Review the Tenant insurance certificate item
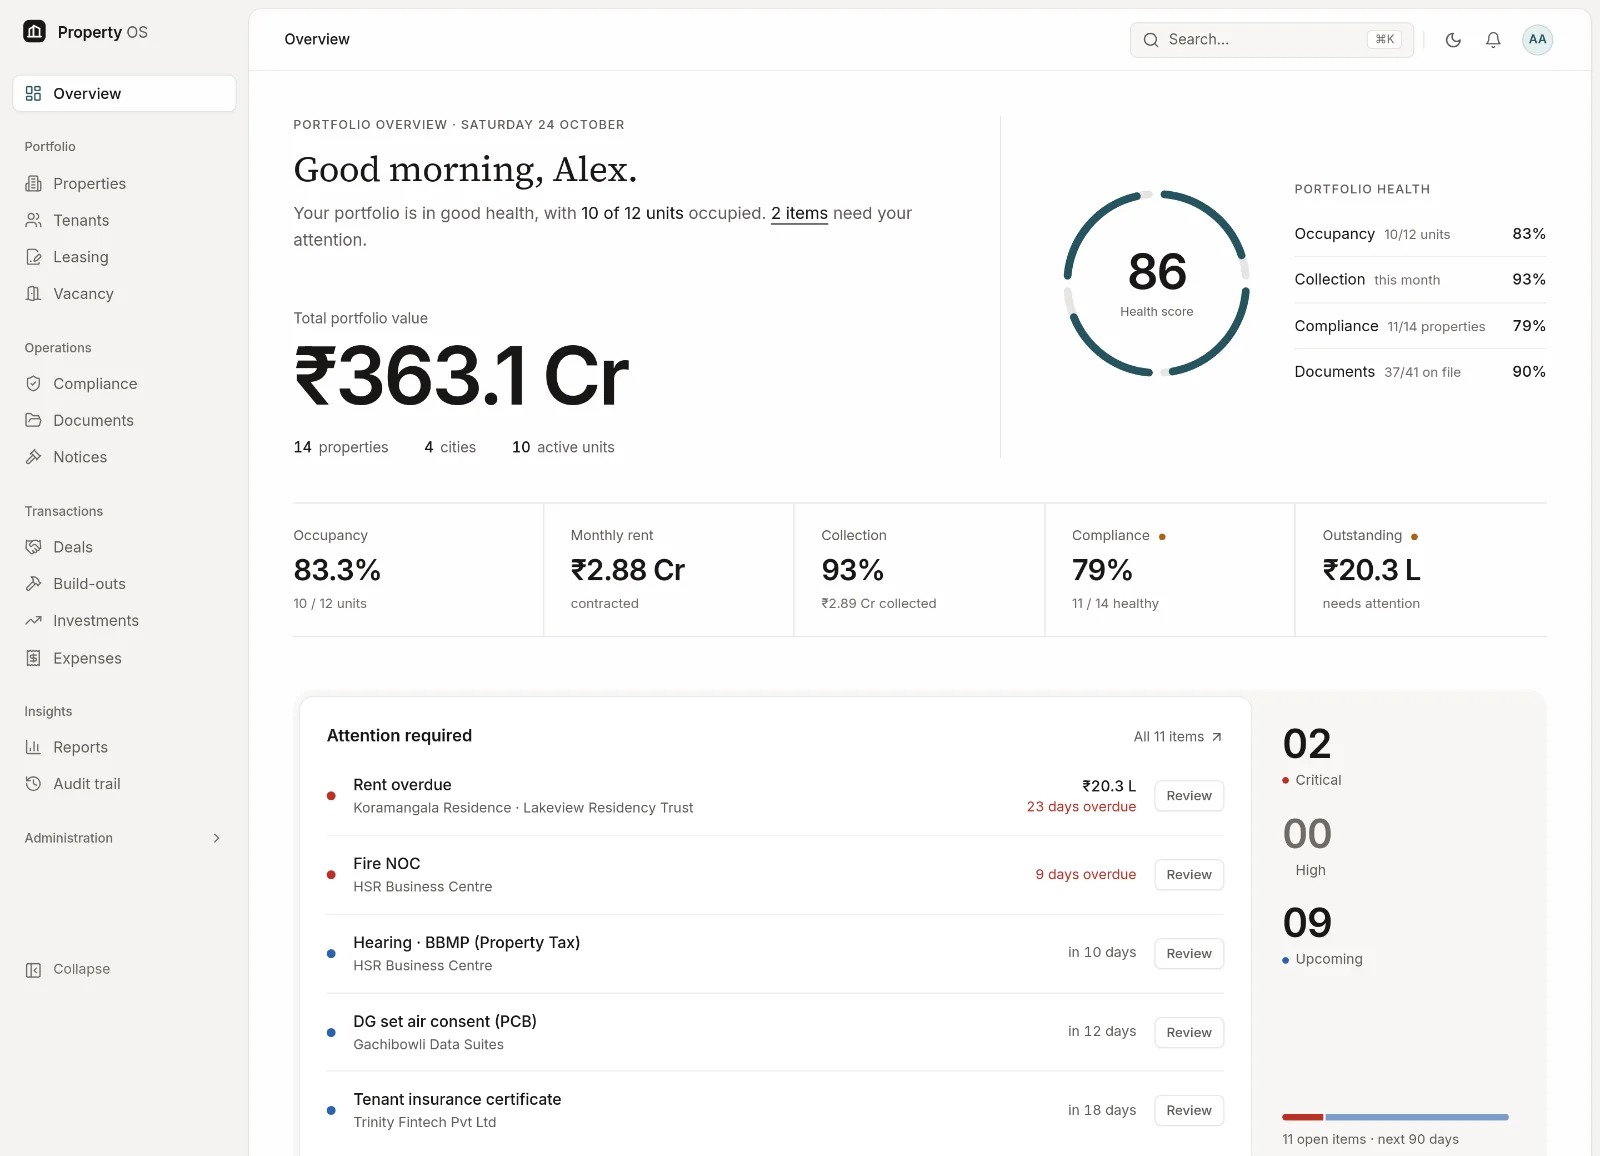 point(1188,1111)
